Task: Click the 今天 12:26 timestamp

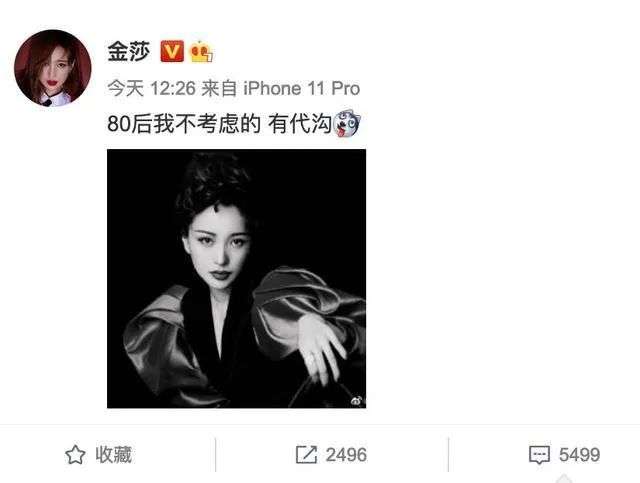Action: (151, 88)
